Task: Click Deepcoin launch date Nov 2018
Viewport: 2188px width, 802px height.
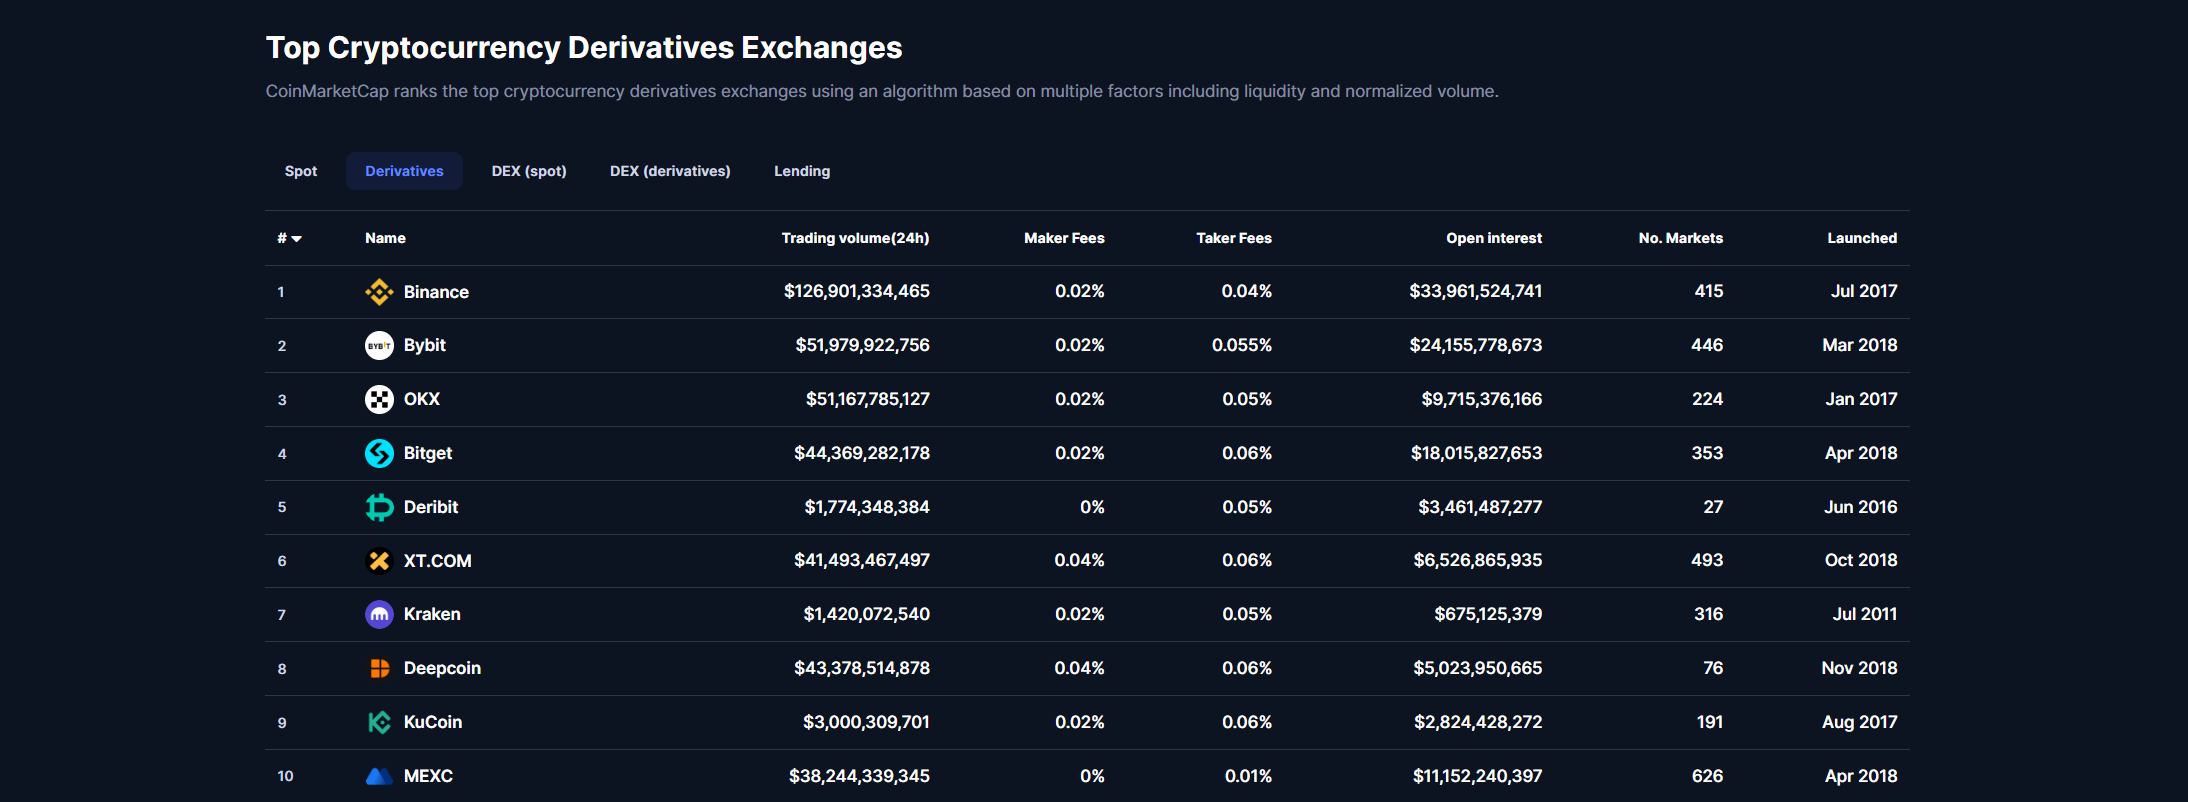Action: point(1859,668)
